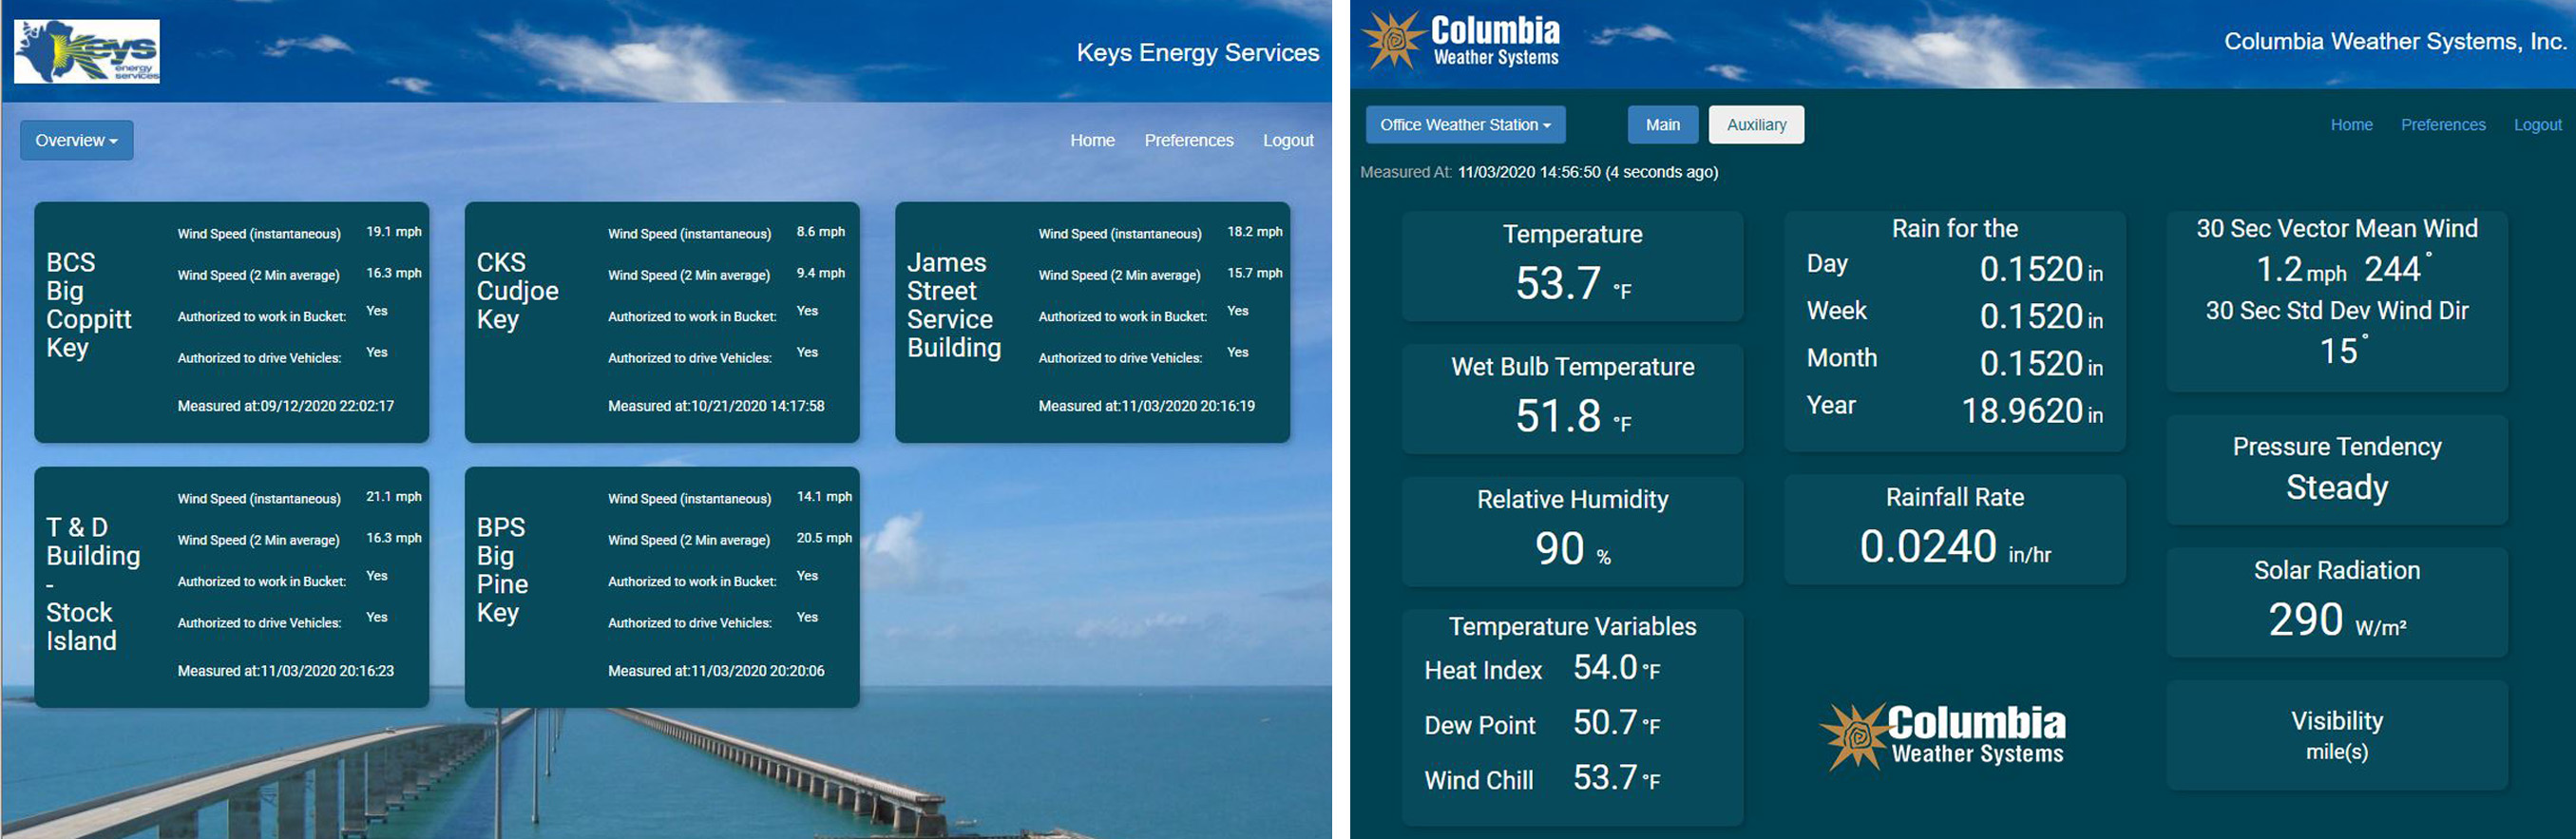Switch to the Auxiliary tab

tap(1756, 125)
